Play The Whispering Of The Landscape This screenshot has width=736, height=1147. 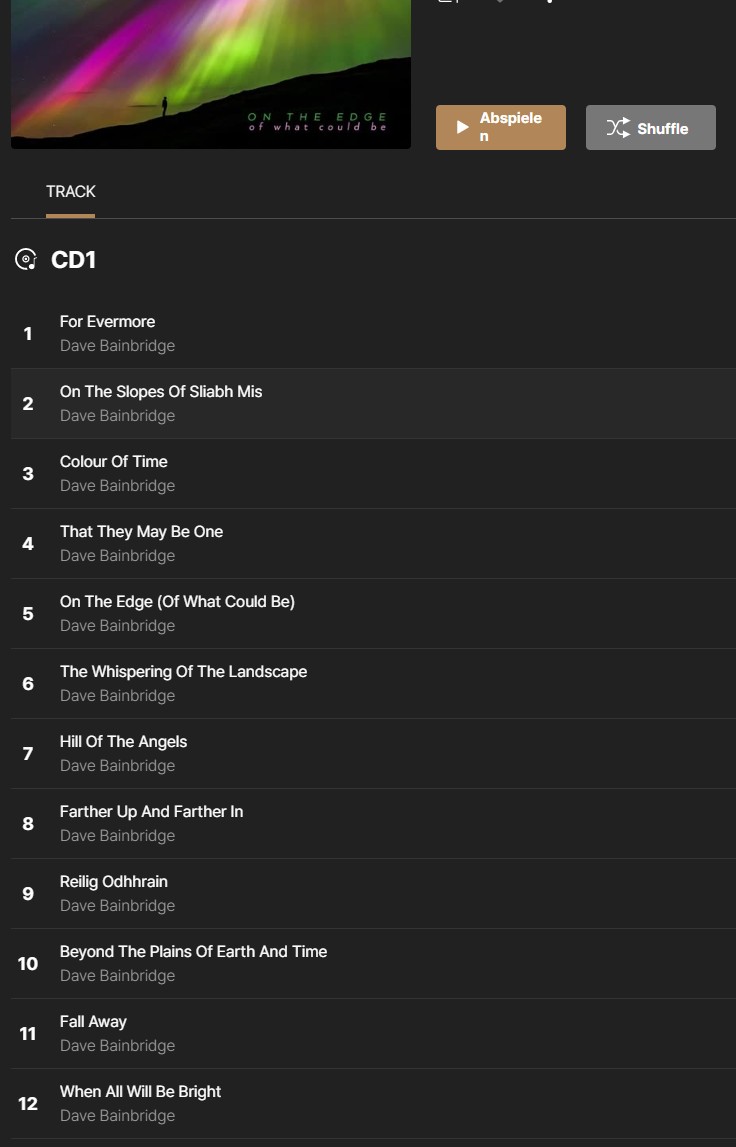tap(373, 683)
